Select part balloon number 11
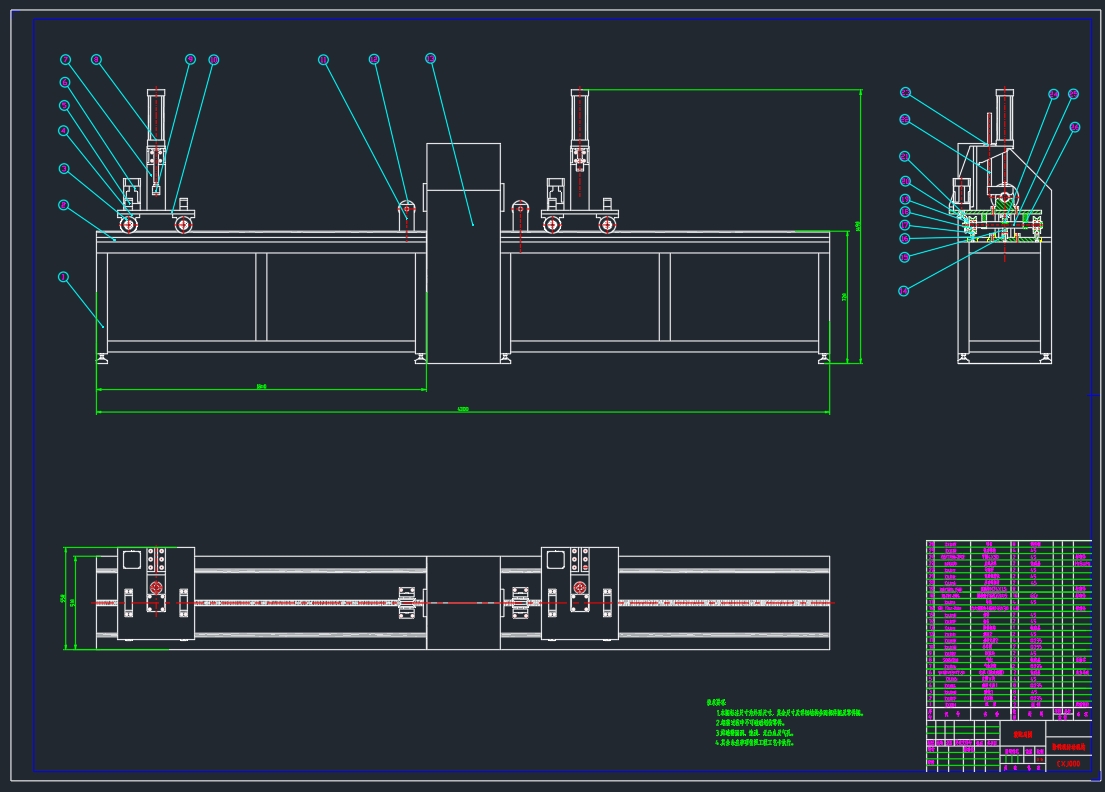 (x=323, y=60)
